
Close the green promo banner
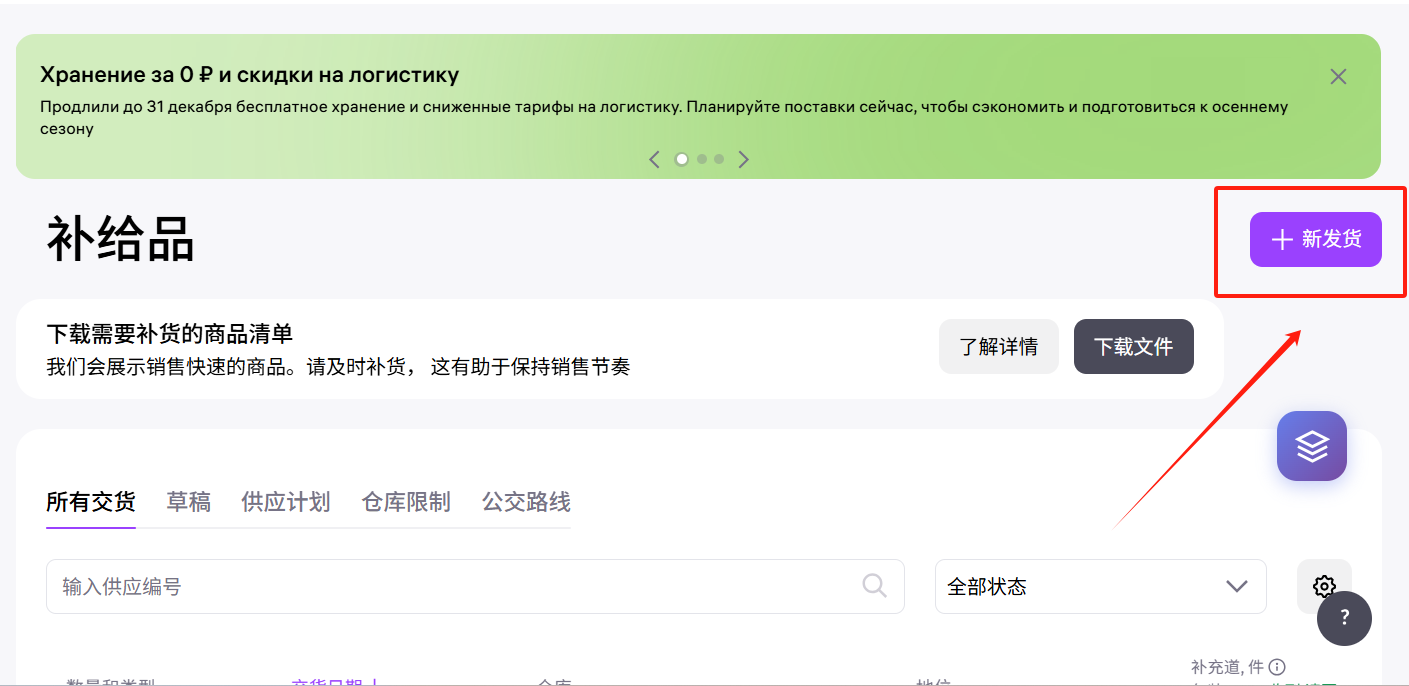point(1338,77)
